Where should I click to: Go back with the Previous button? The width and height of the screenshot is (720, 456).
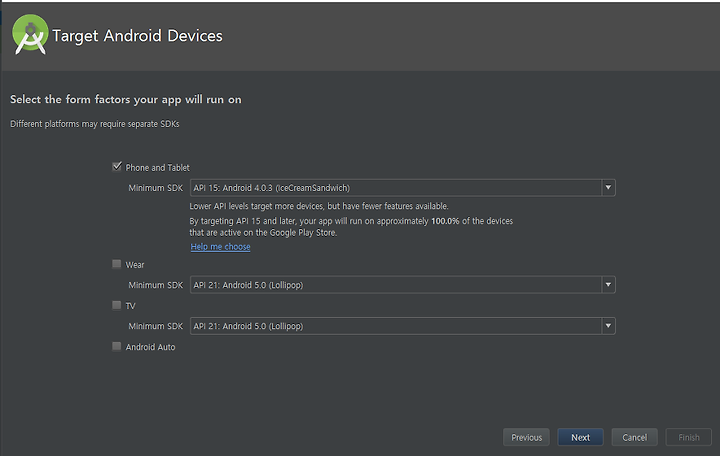click(526, 437)
